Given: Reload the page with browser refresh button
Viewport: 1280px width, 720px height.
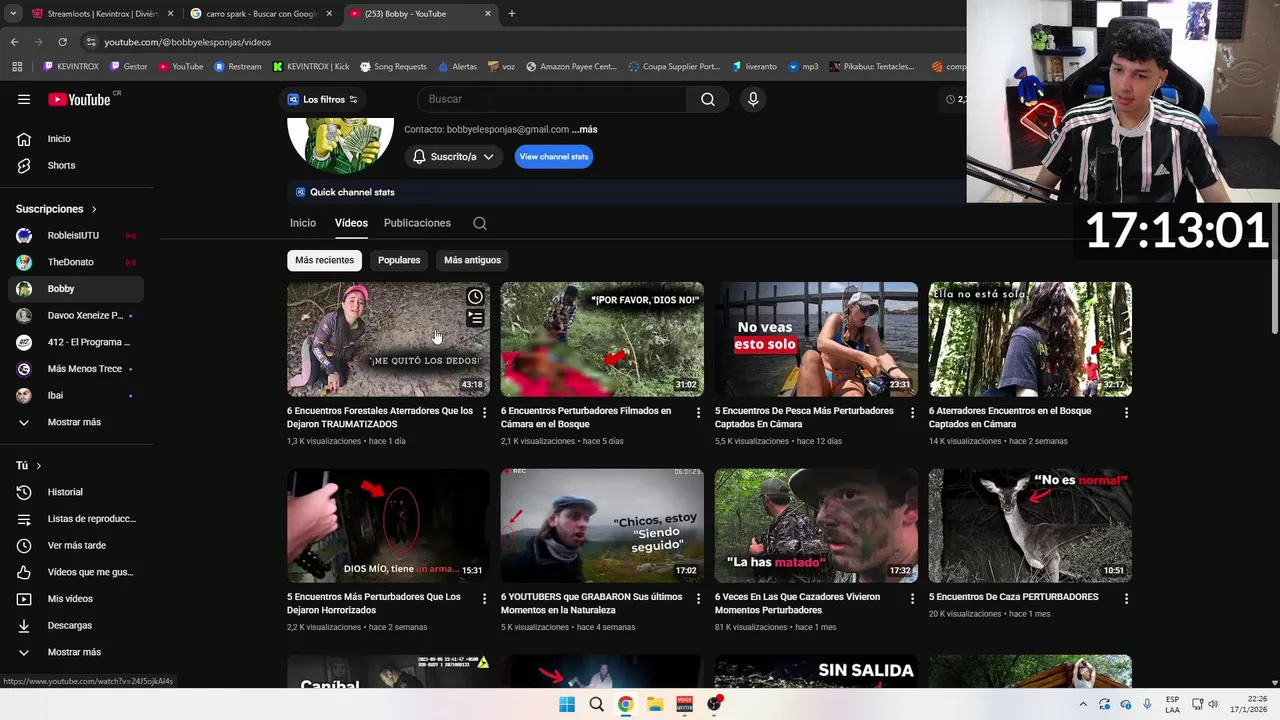Looking at the screenshot, I should [62, 42].
